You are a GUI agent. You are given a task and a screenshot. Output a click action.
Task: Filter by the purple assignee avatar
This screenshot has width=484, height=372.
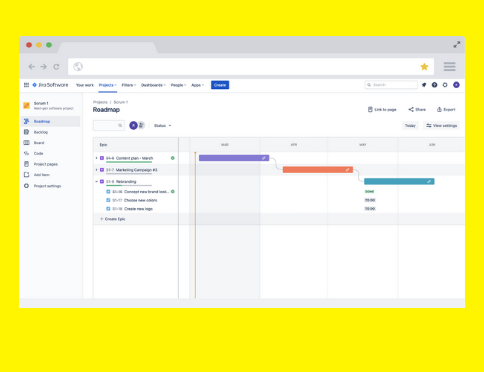click(133, 125)
